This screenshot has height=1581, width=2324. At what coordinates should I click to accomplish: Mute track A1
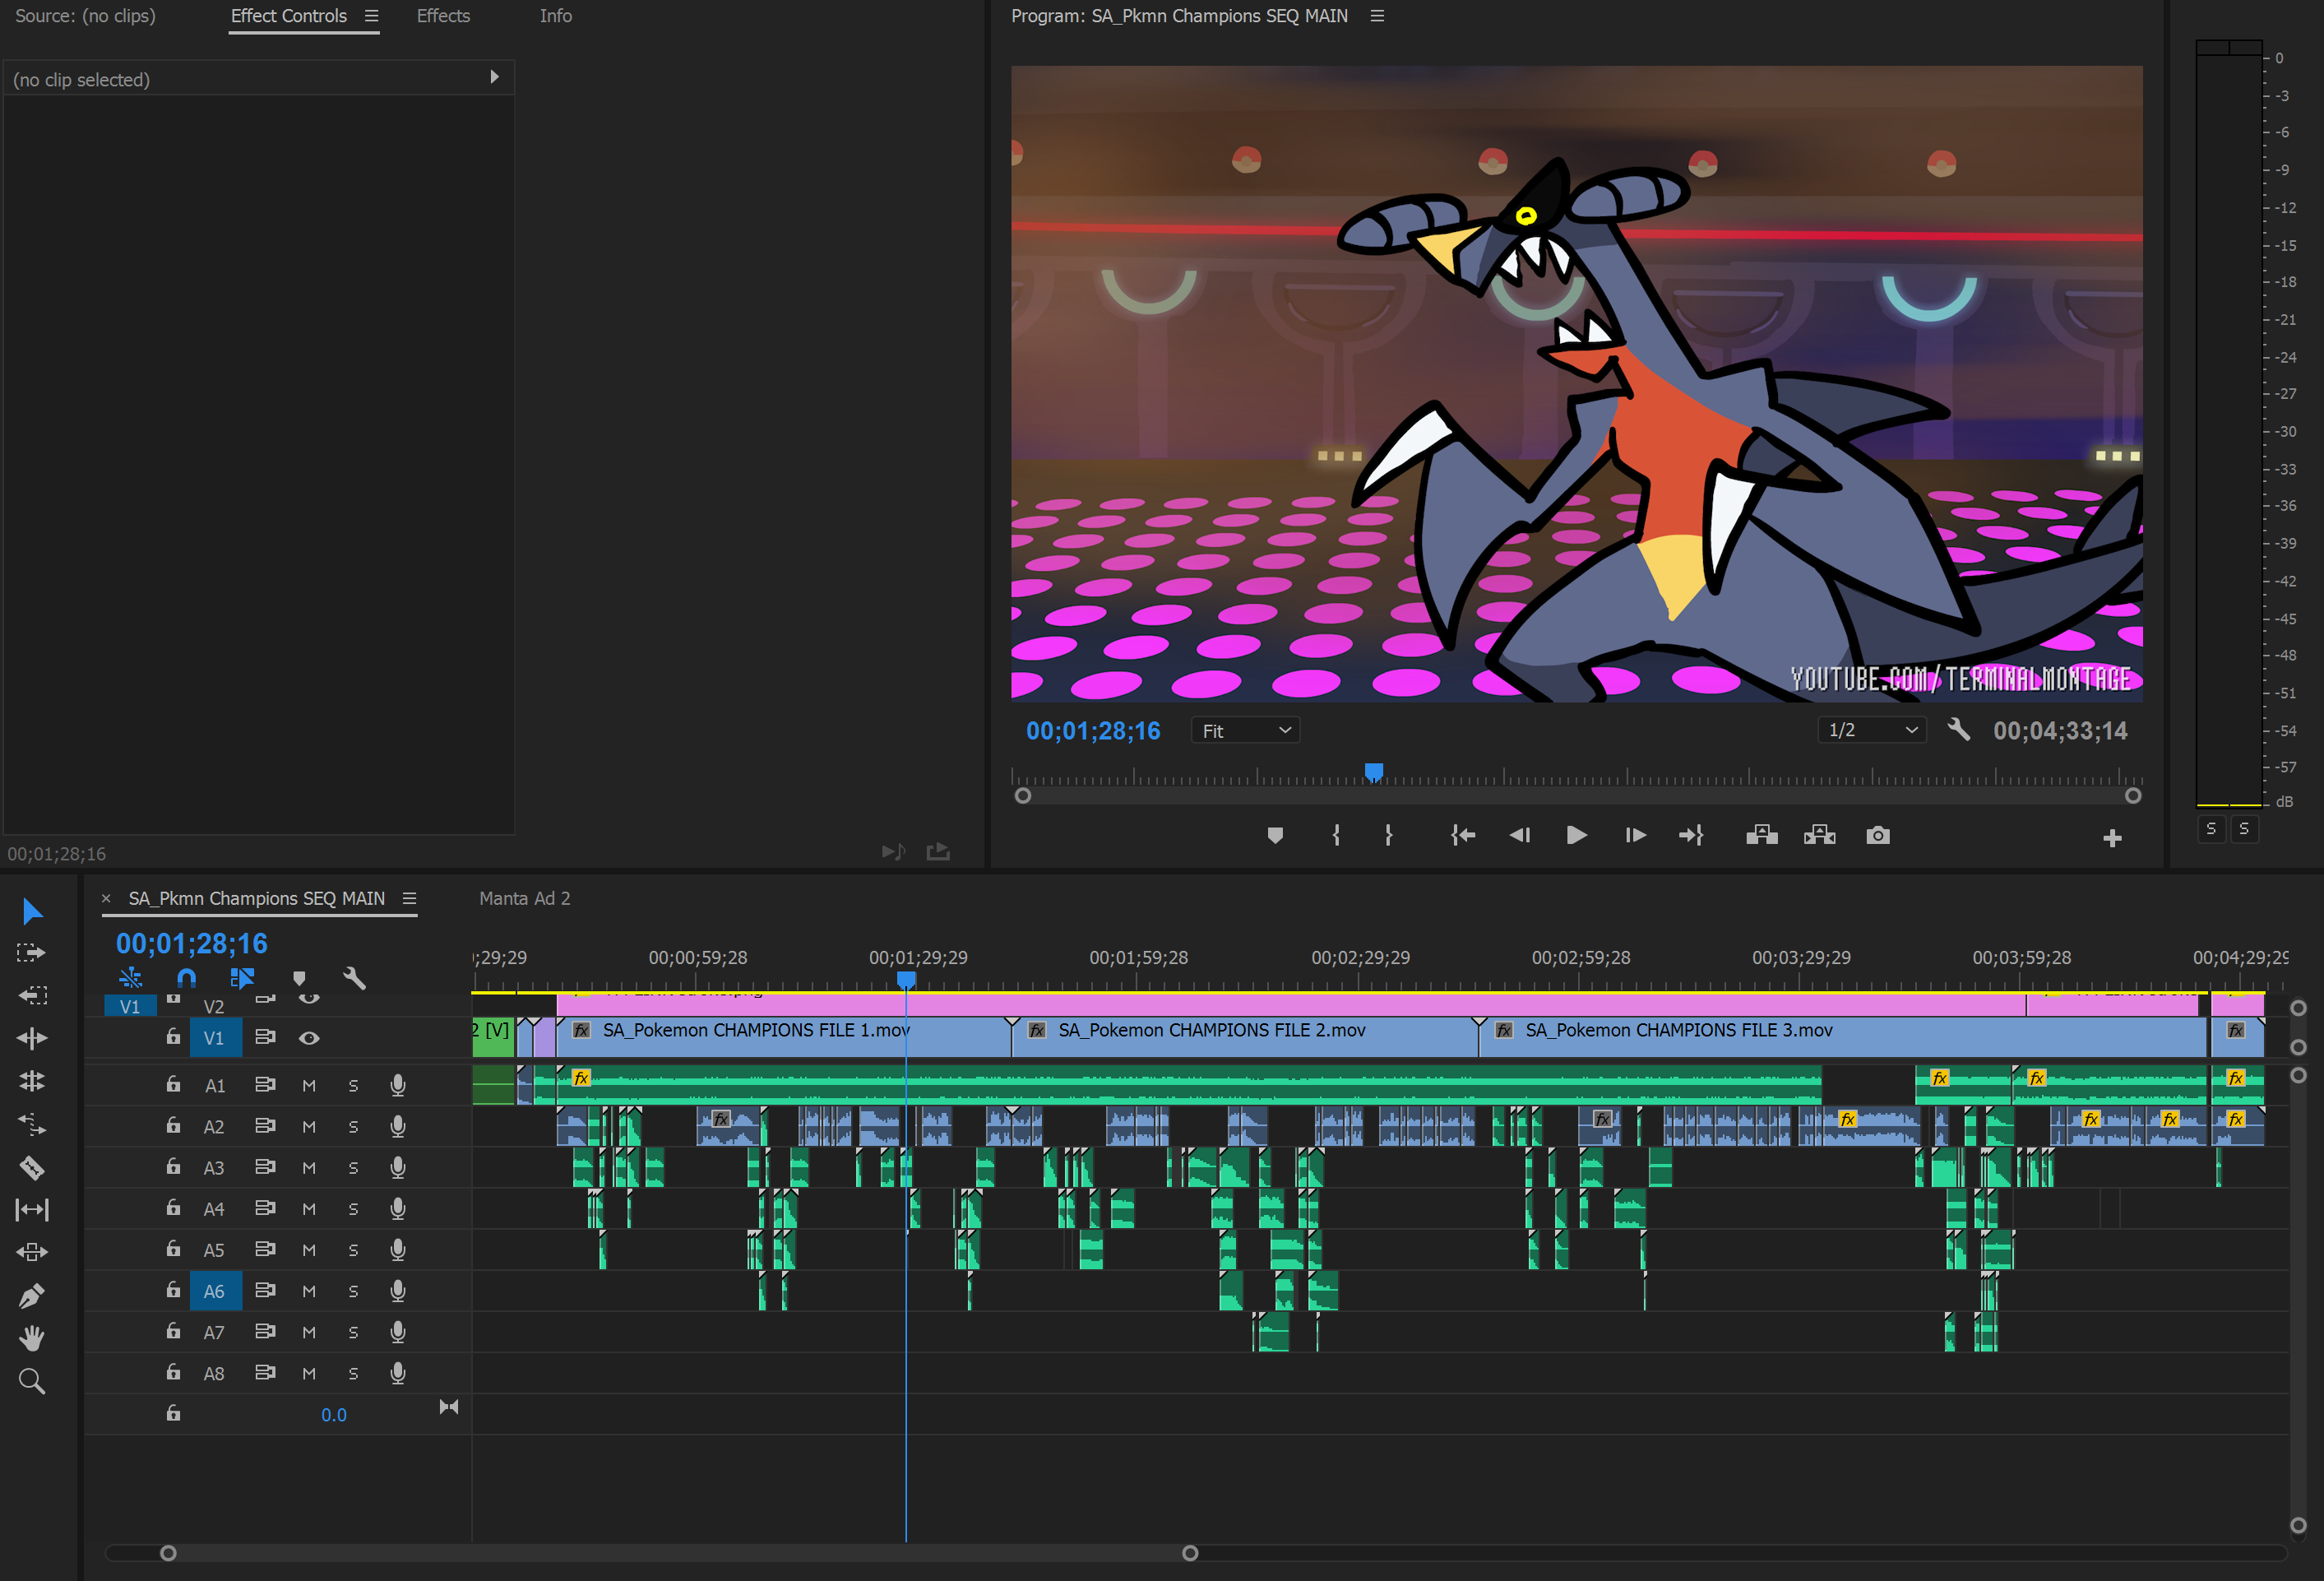[309, 1086]
